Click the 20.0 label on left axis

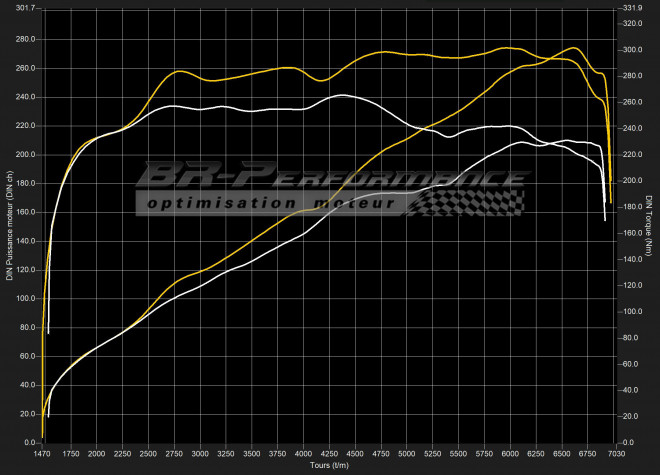click(27, 414)
